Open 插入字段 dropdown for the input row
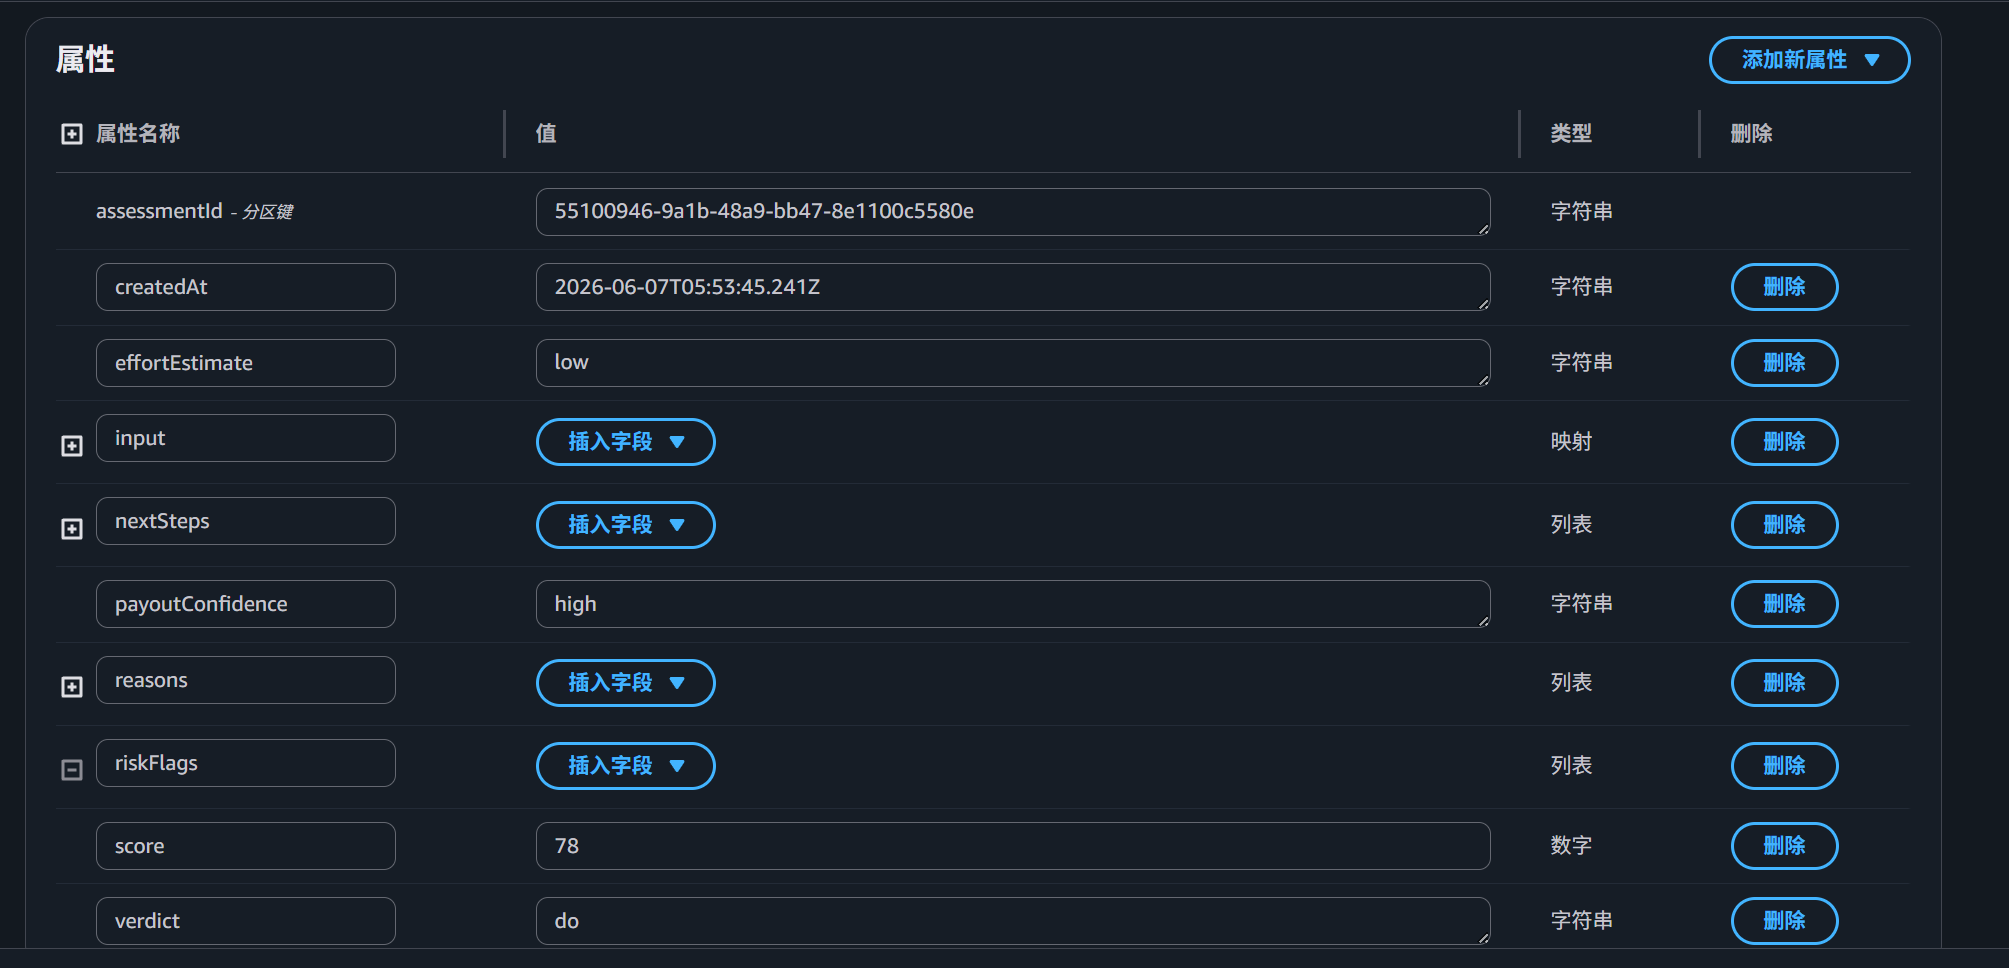This screenshot has width=2009, height=968. pyautogui.click(x=626, y=442)
